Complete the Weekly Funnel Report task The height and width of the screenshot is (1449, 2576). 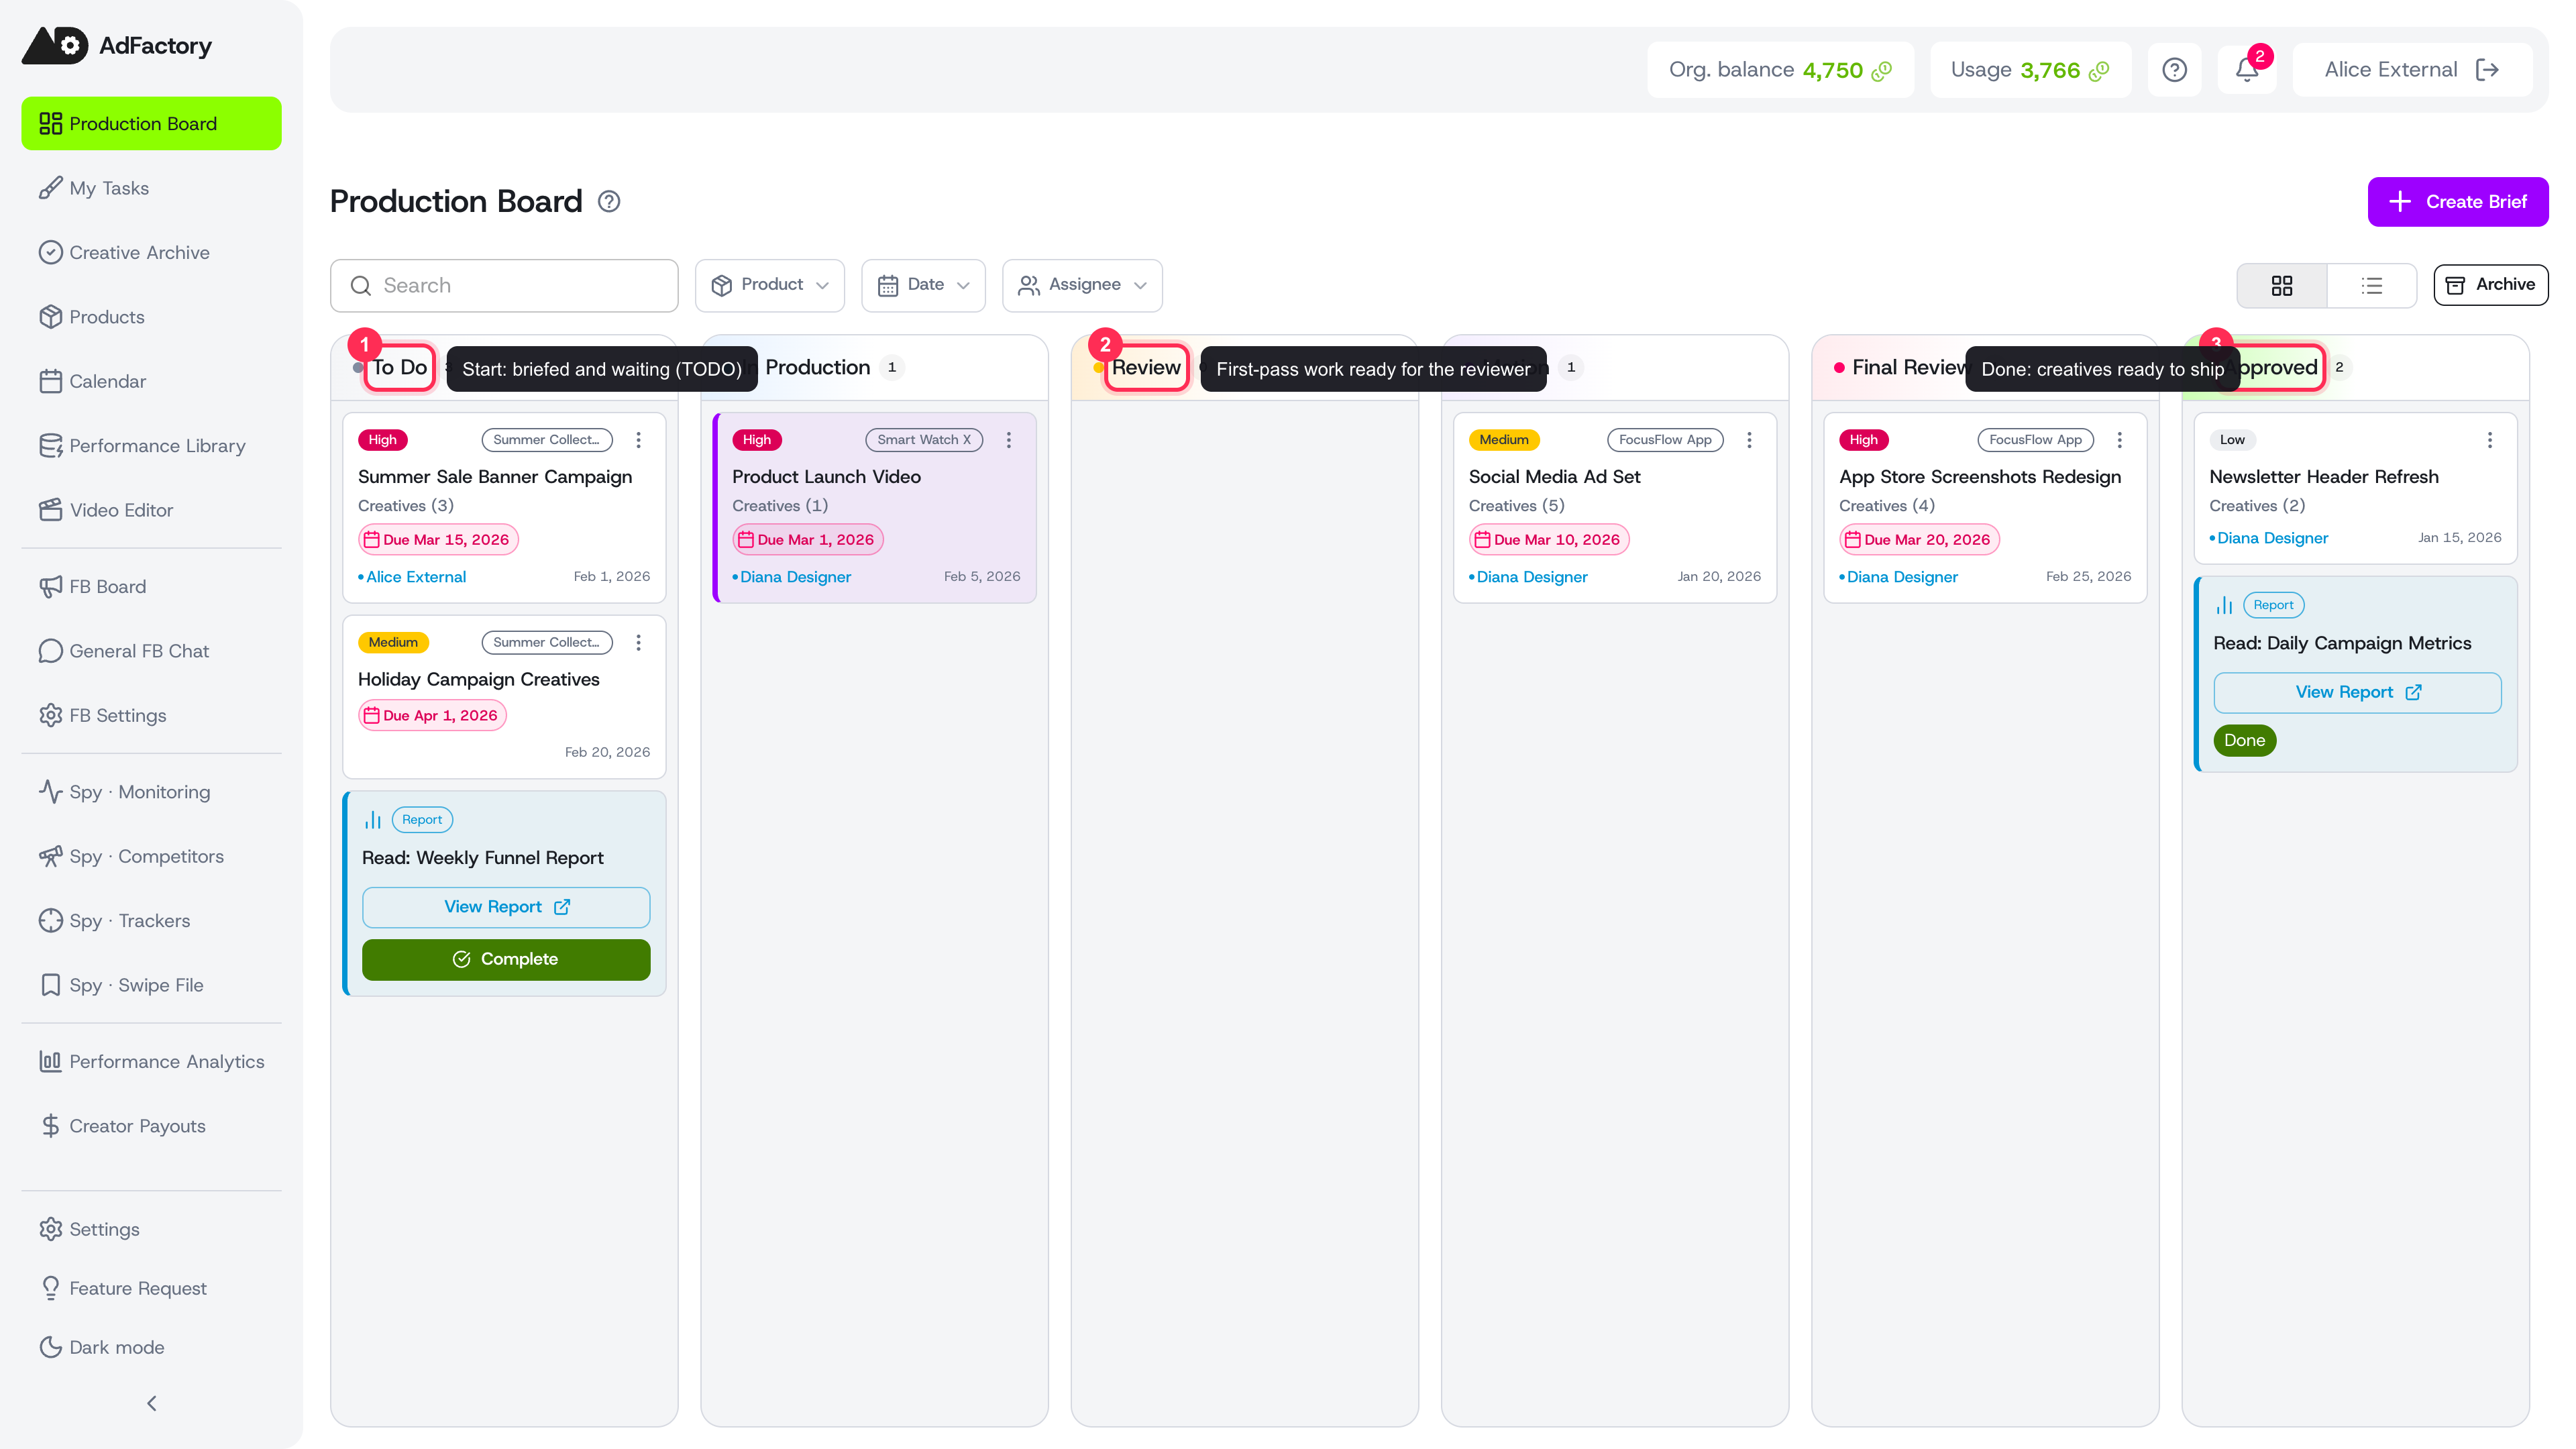point(506,960)
